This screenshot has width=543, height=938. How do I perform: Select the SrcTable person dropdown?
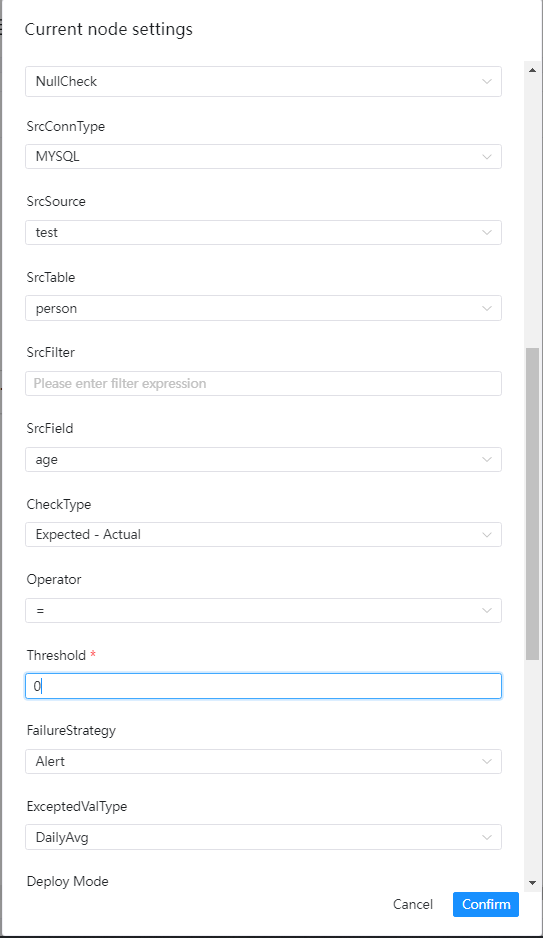[263, 308]
